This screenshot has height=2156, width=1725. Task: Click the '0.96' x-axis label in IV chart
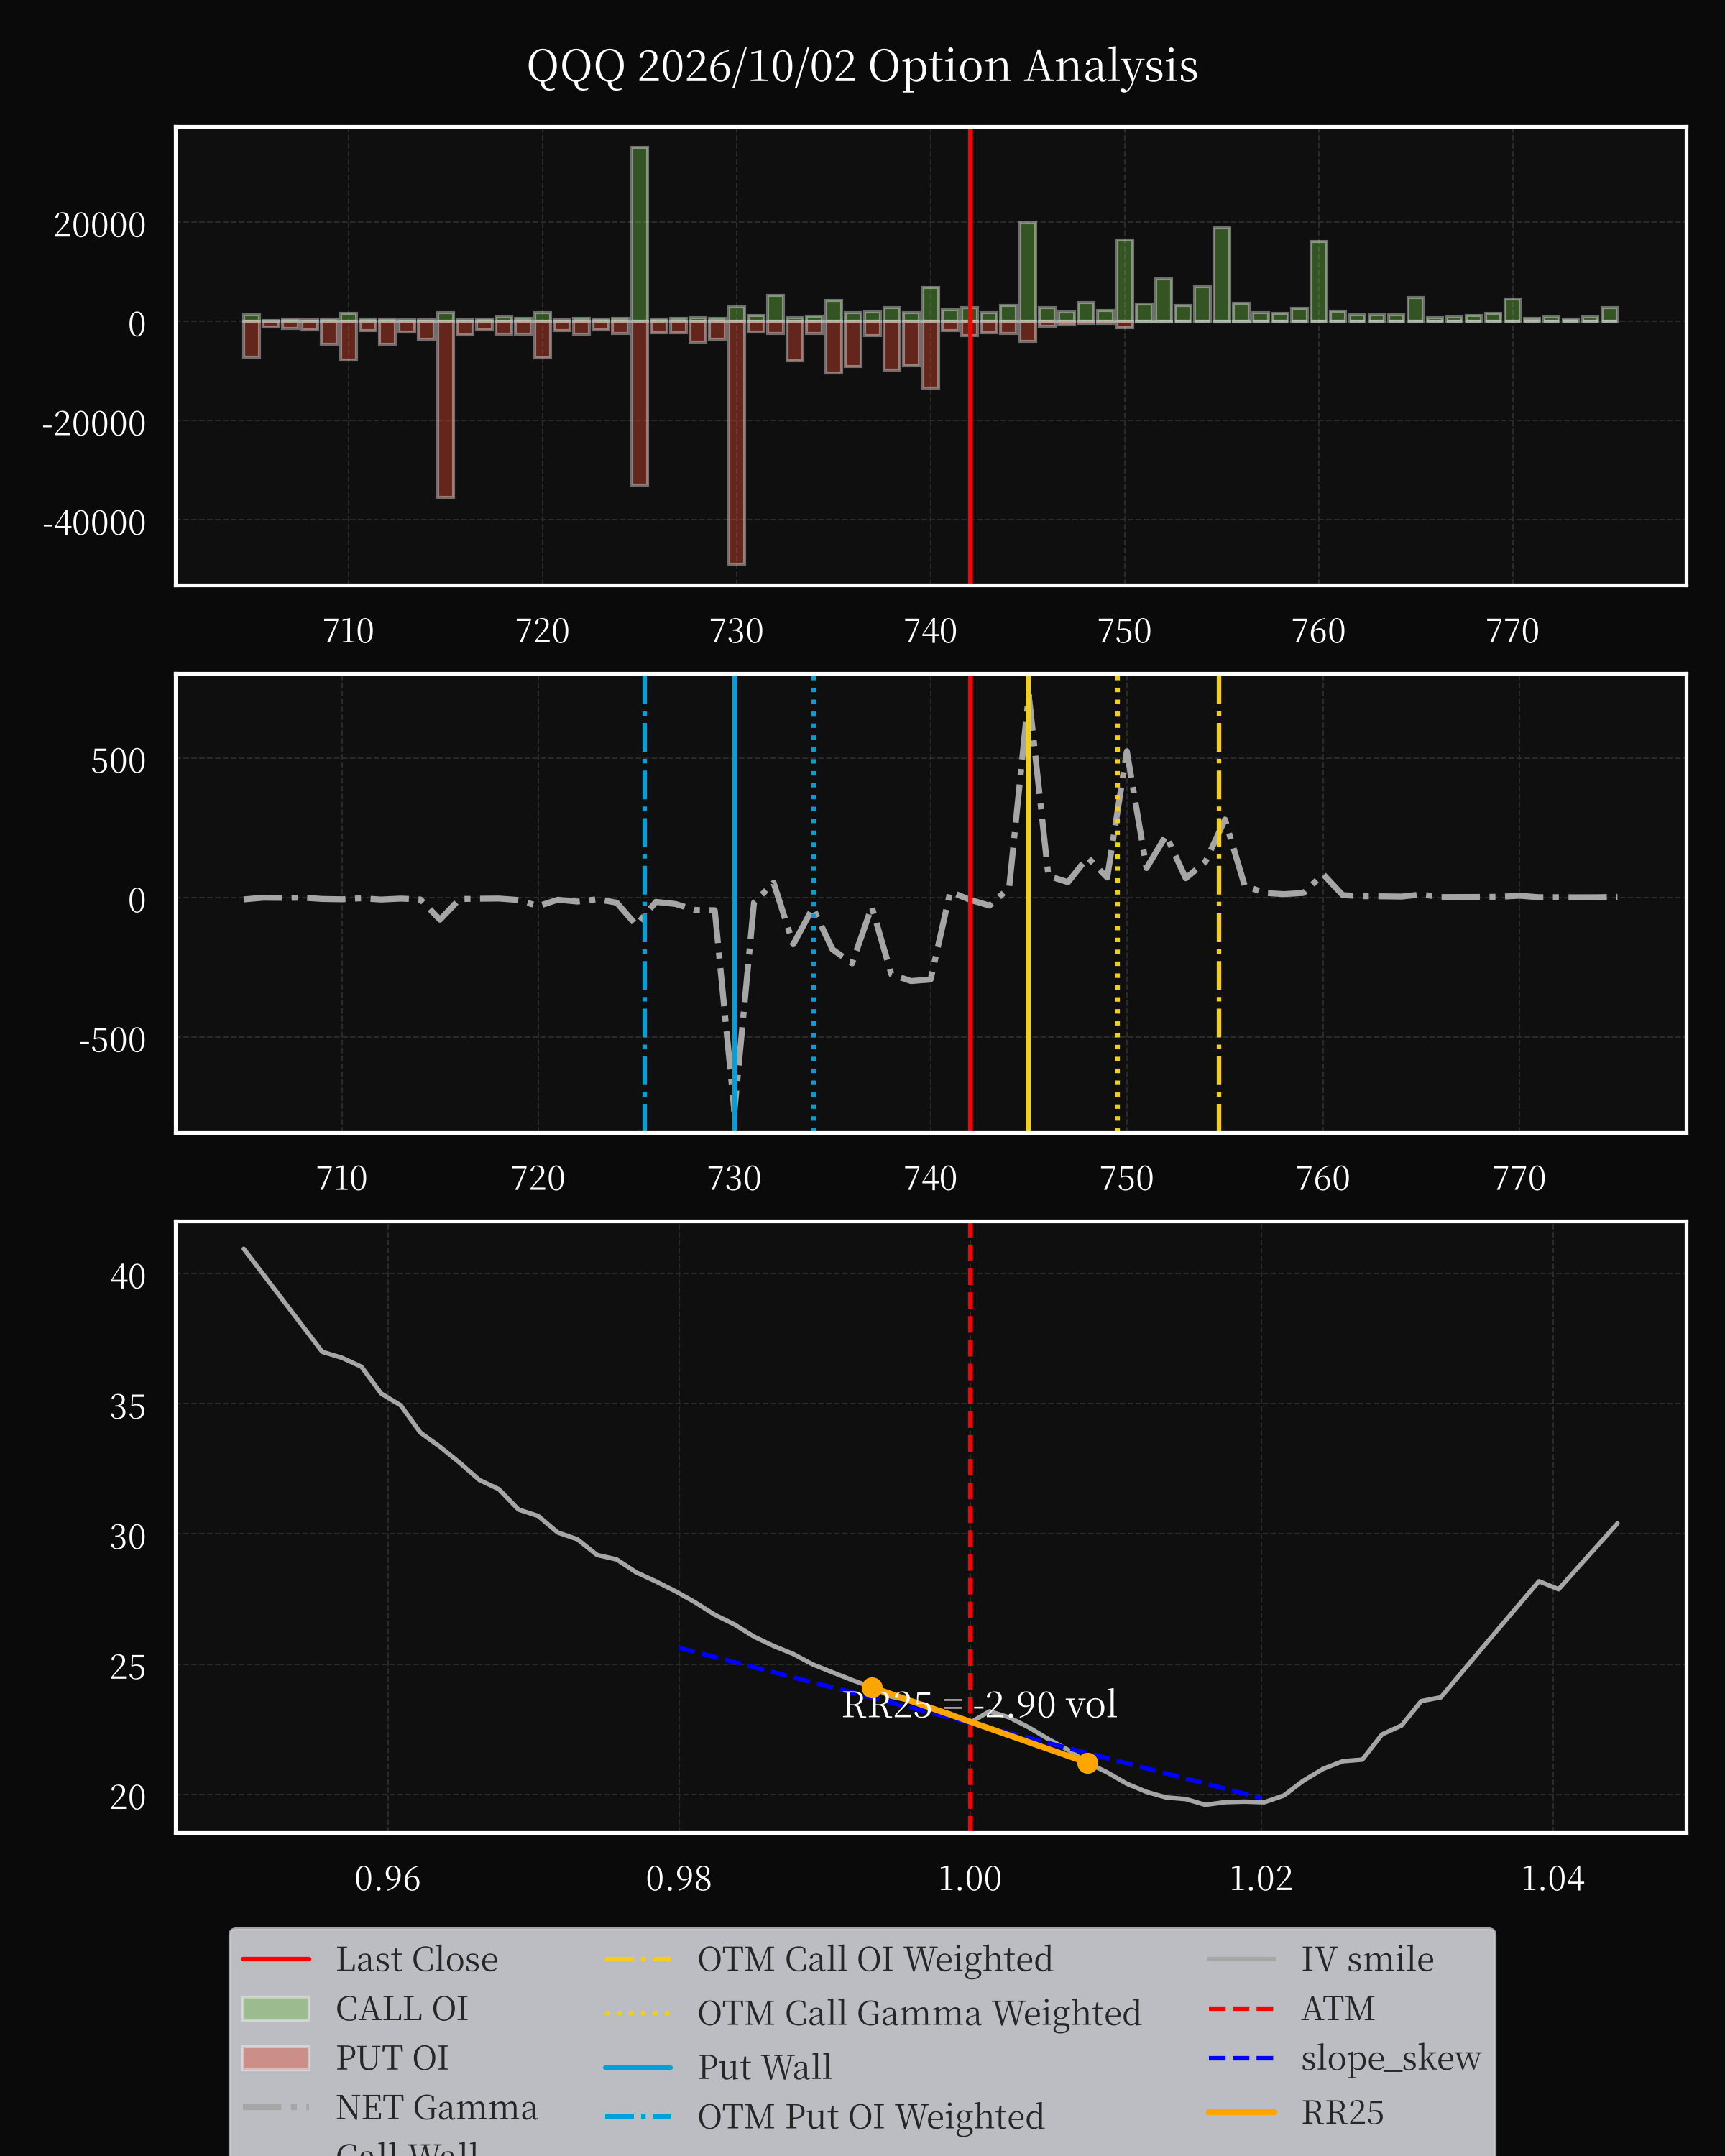(x=388, y=1878)
